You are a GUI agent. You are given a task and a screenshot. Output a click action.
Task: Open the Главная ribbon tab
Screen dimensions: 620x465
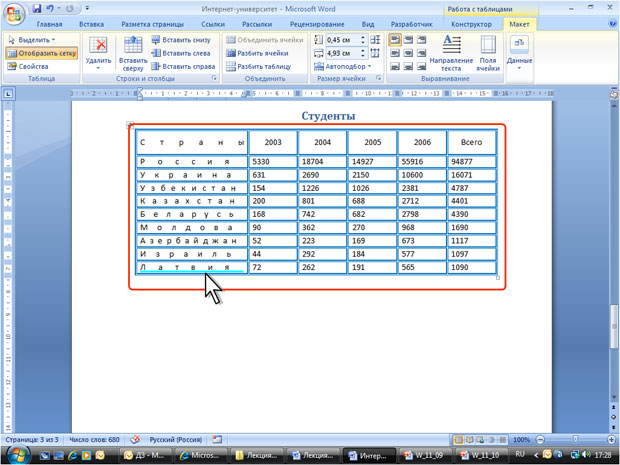click(49, 25)
